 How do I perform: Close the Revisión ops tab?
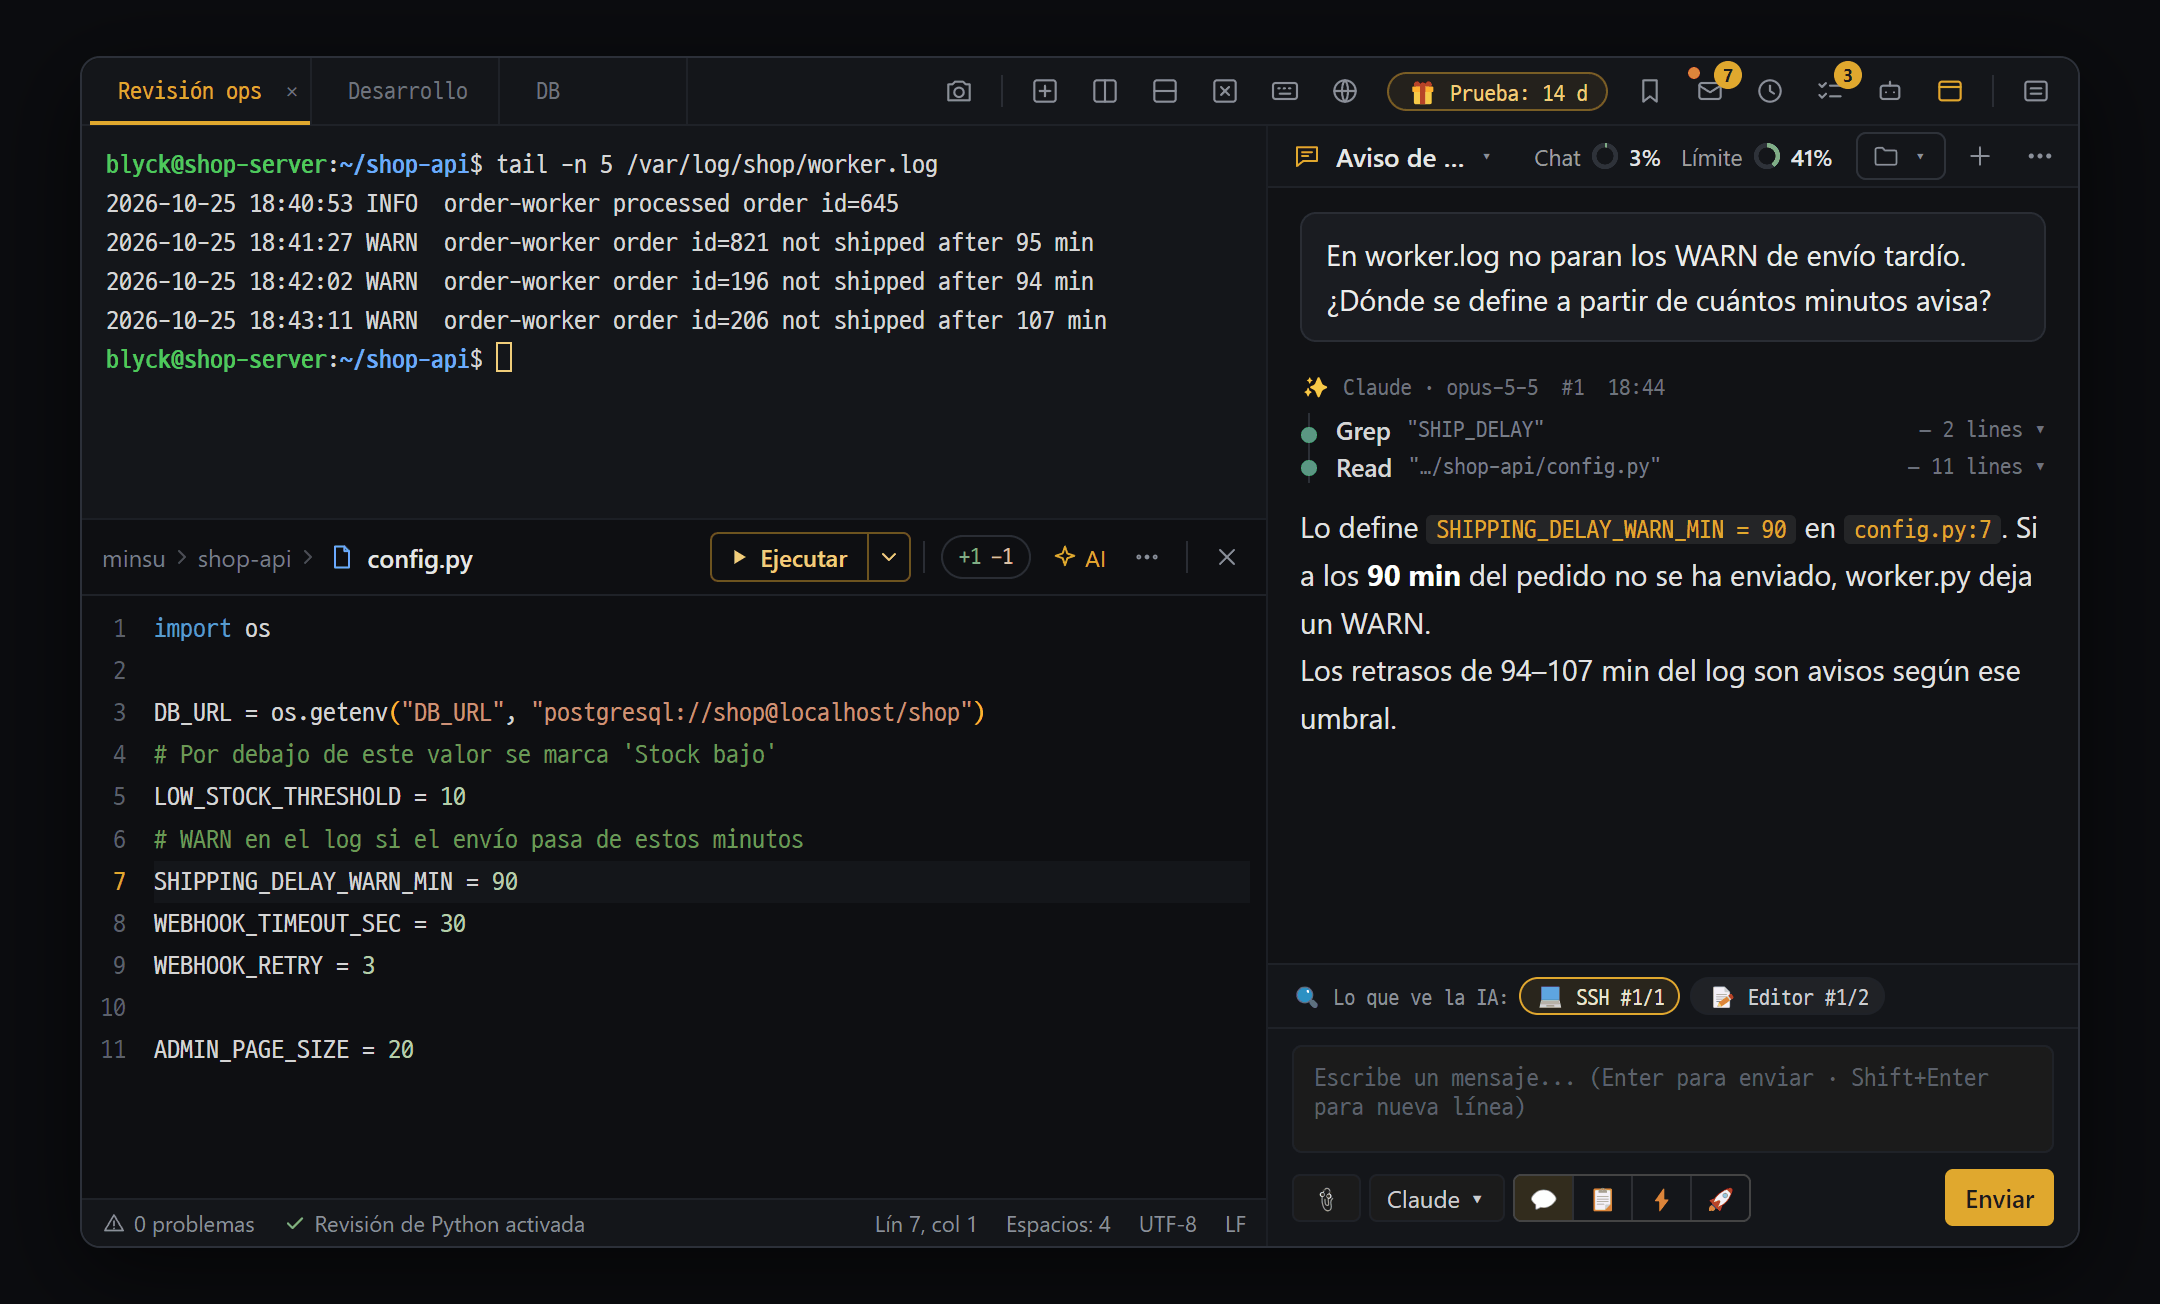(292, 91)
